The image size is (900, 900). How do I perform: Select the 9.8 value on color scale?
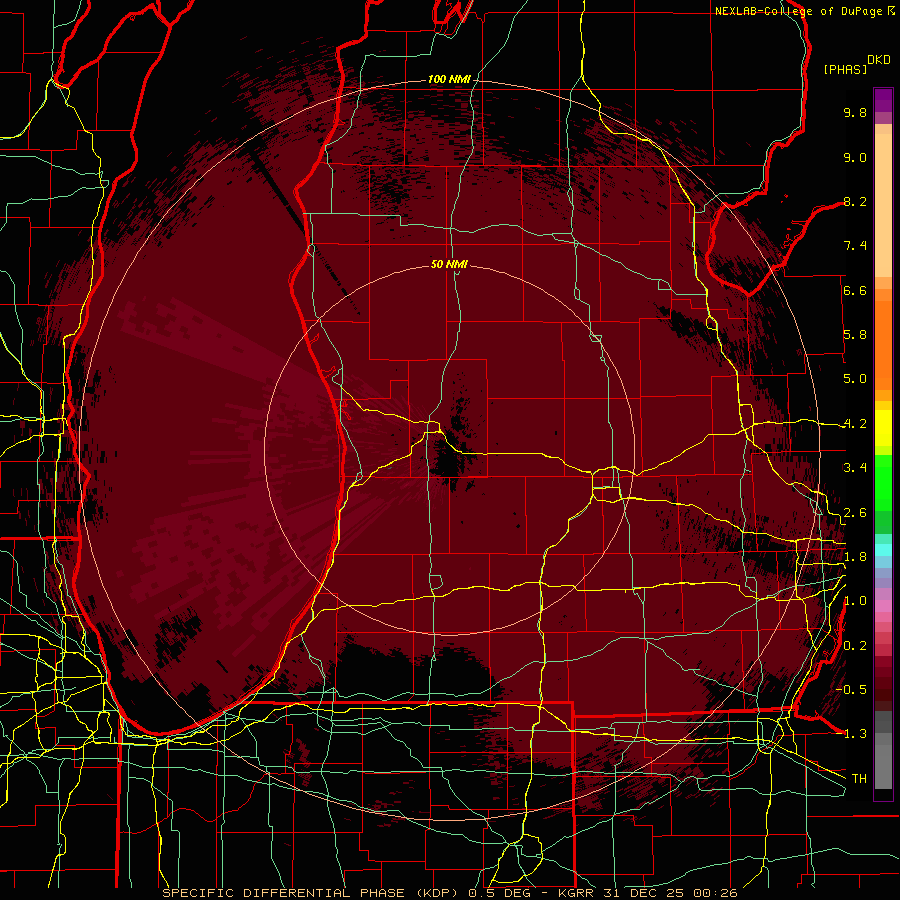(x=855, y=112)
